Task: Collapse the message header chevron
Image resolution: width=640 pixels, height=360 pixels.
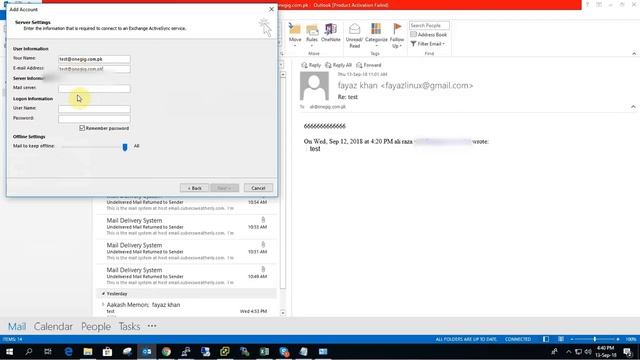Action: click(633, 107)
